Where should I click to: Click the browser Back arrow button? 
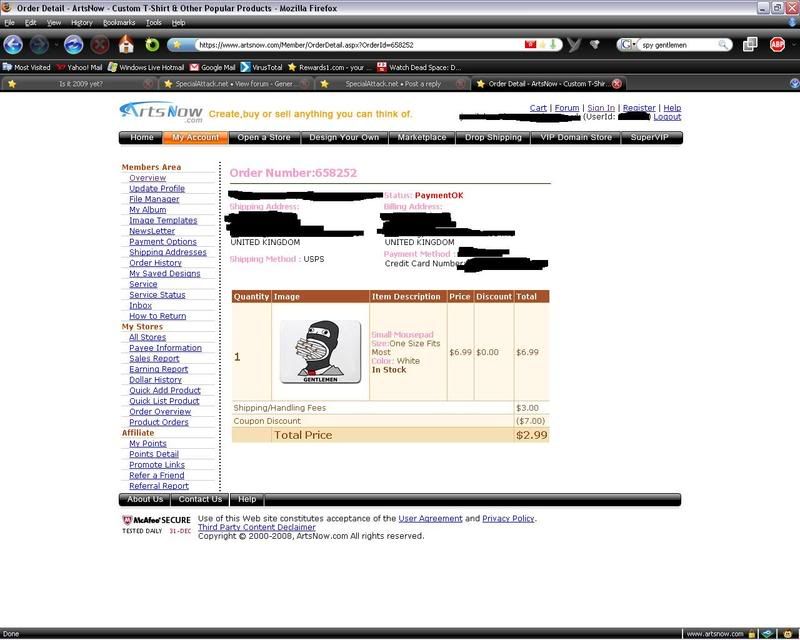[x=13, y=45]
